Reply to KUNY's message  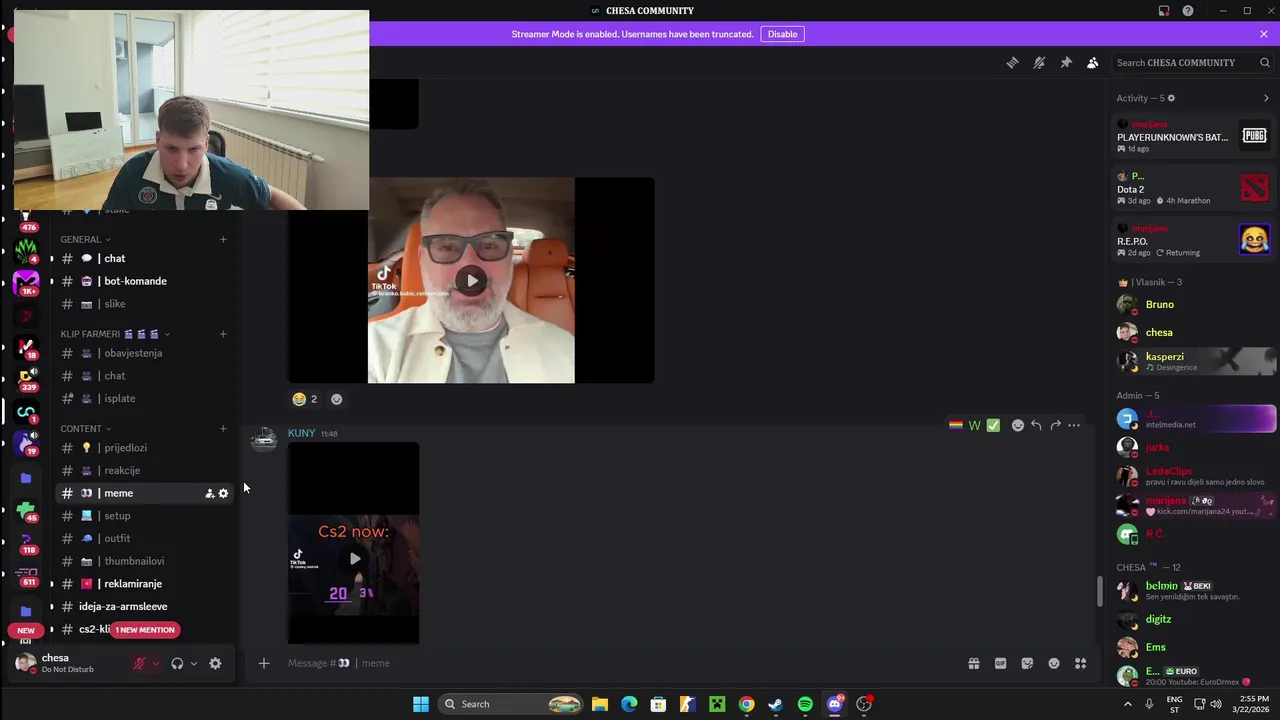(1036, 425)
